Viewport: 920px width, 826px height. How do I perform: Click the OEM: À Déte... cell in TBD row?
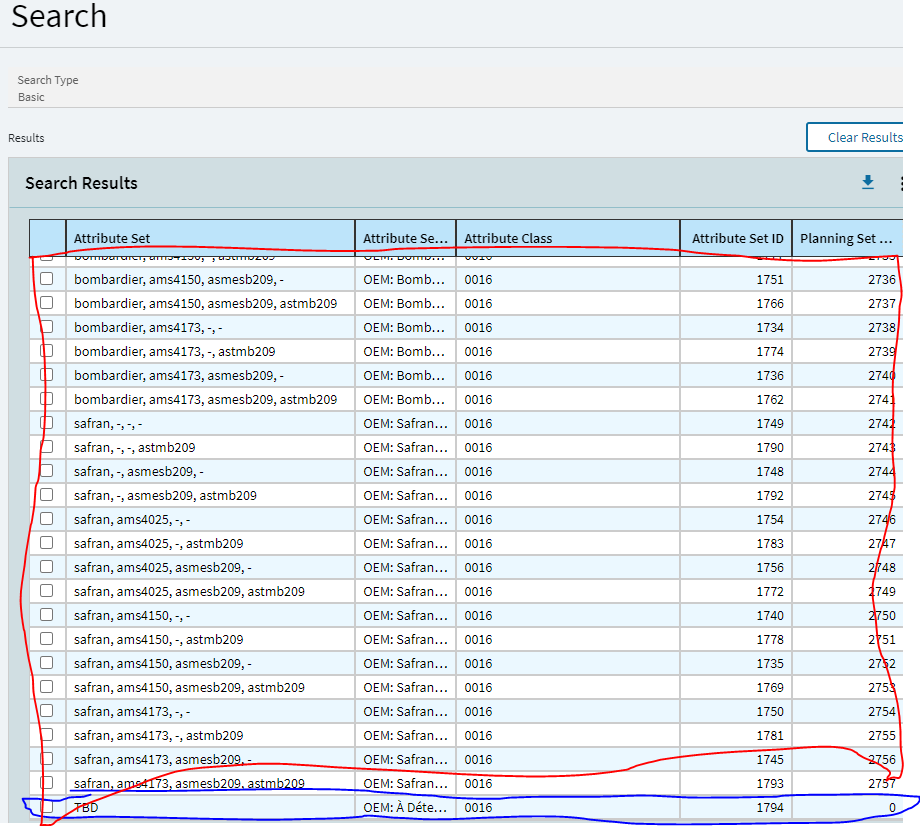[404, 807]
